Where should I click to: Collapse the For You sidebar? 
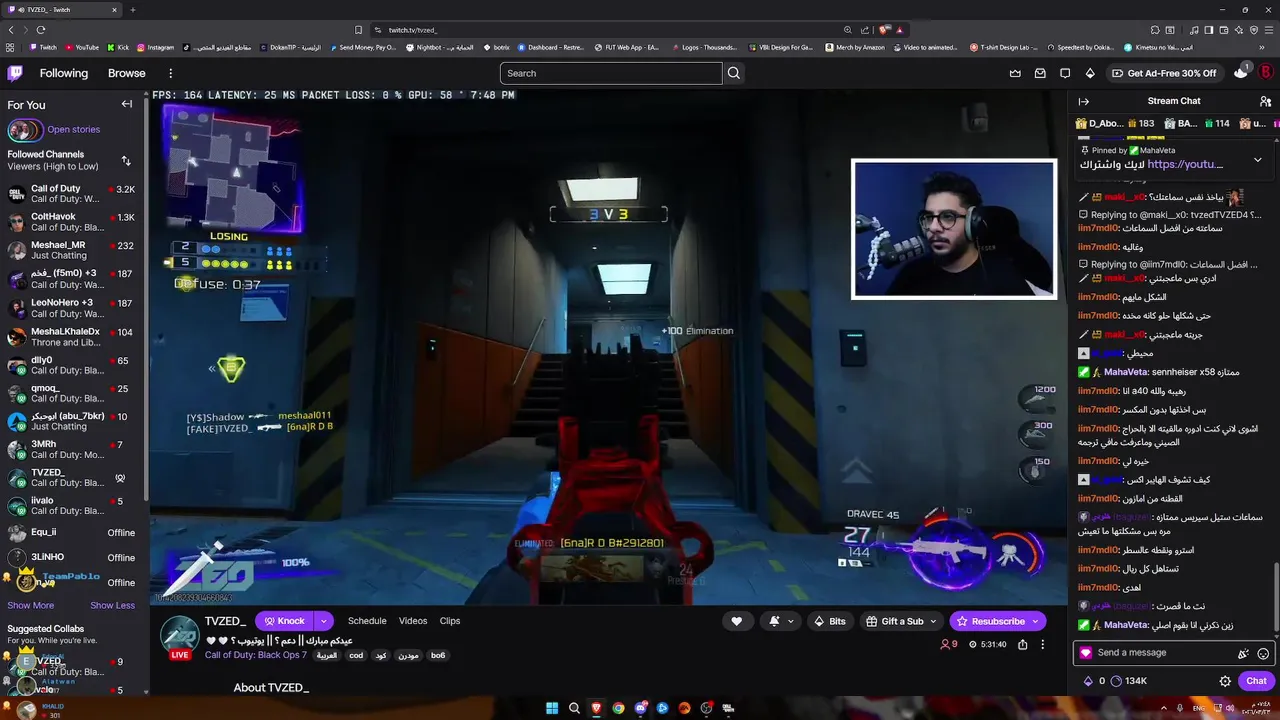click(127, 104)
